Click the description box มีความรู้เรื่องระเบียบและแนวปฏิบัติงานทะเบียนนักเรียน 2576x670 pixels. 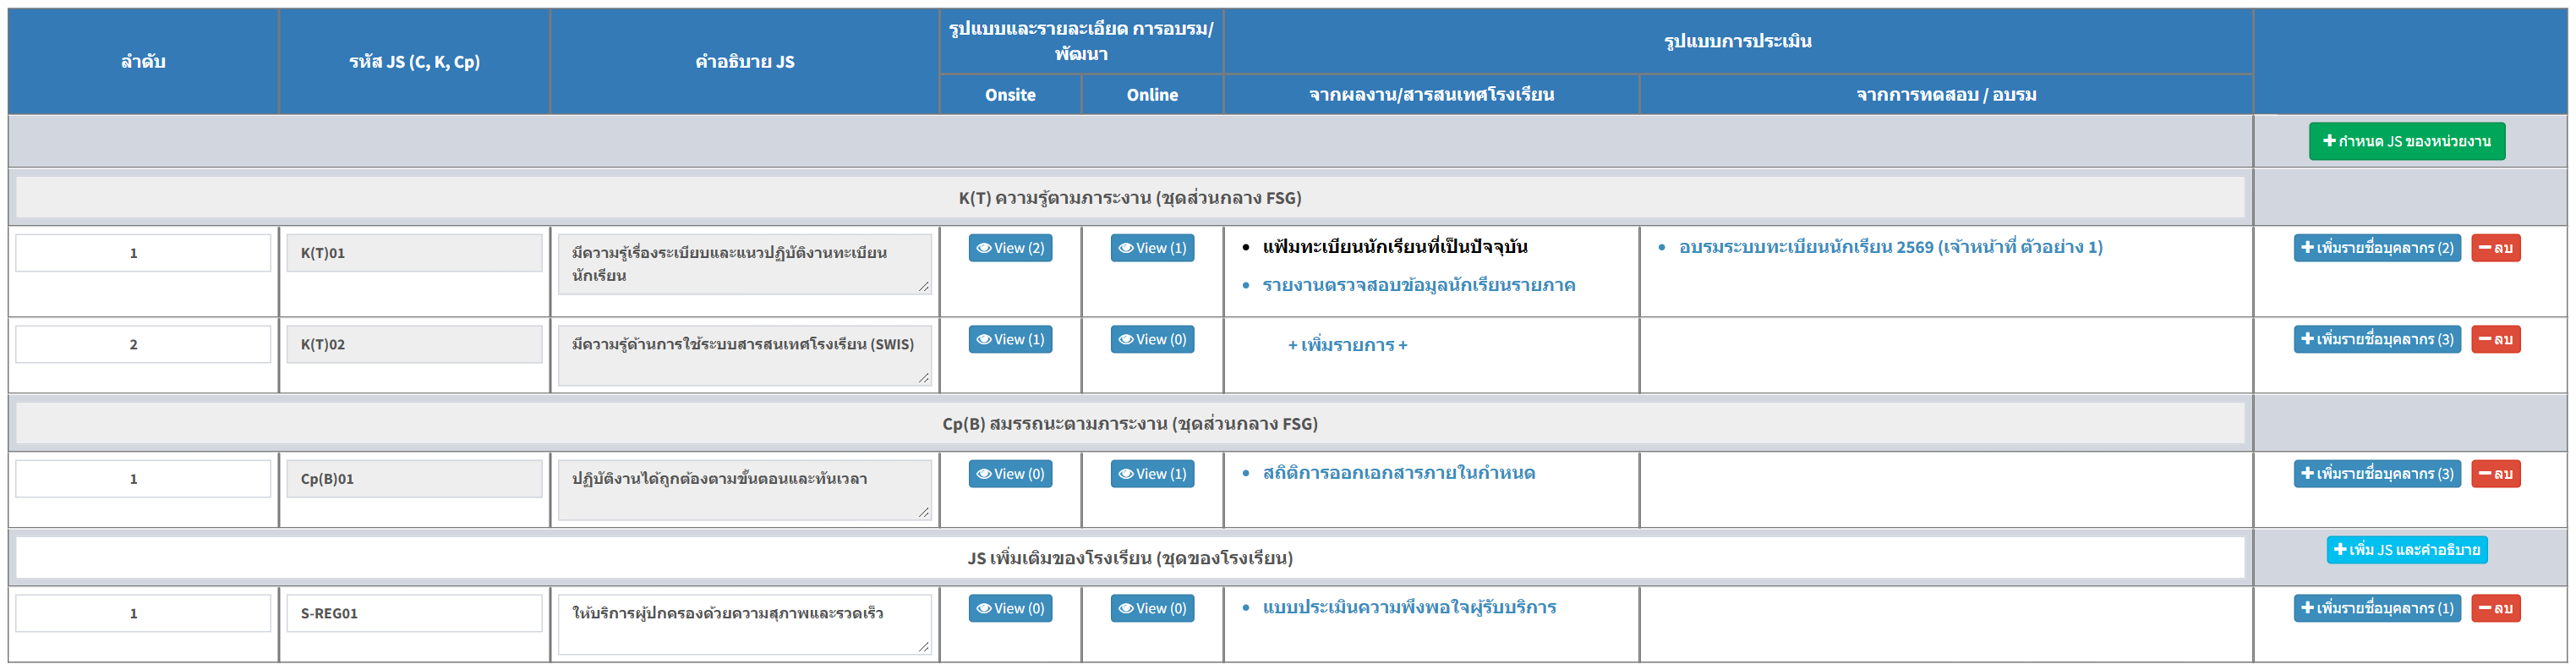(744, 264)
